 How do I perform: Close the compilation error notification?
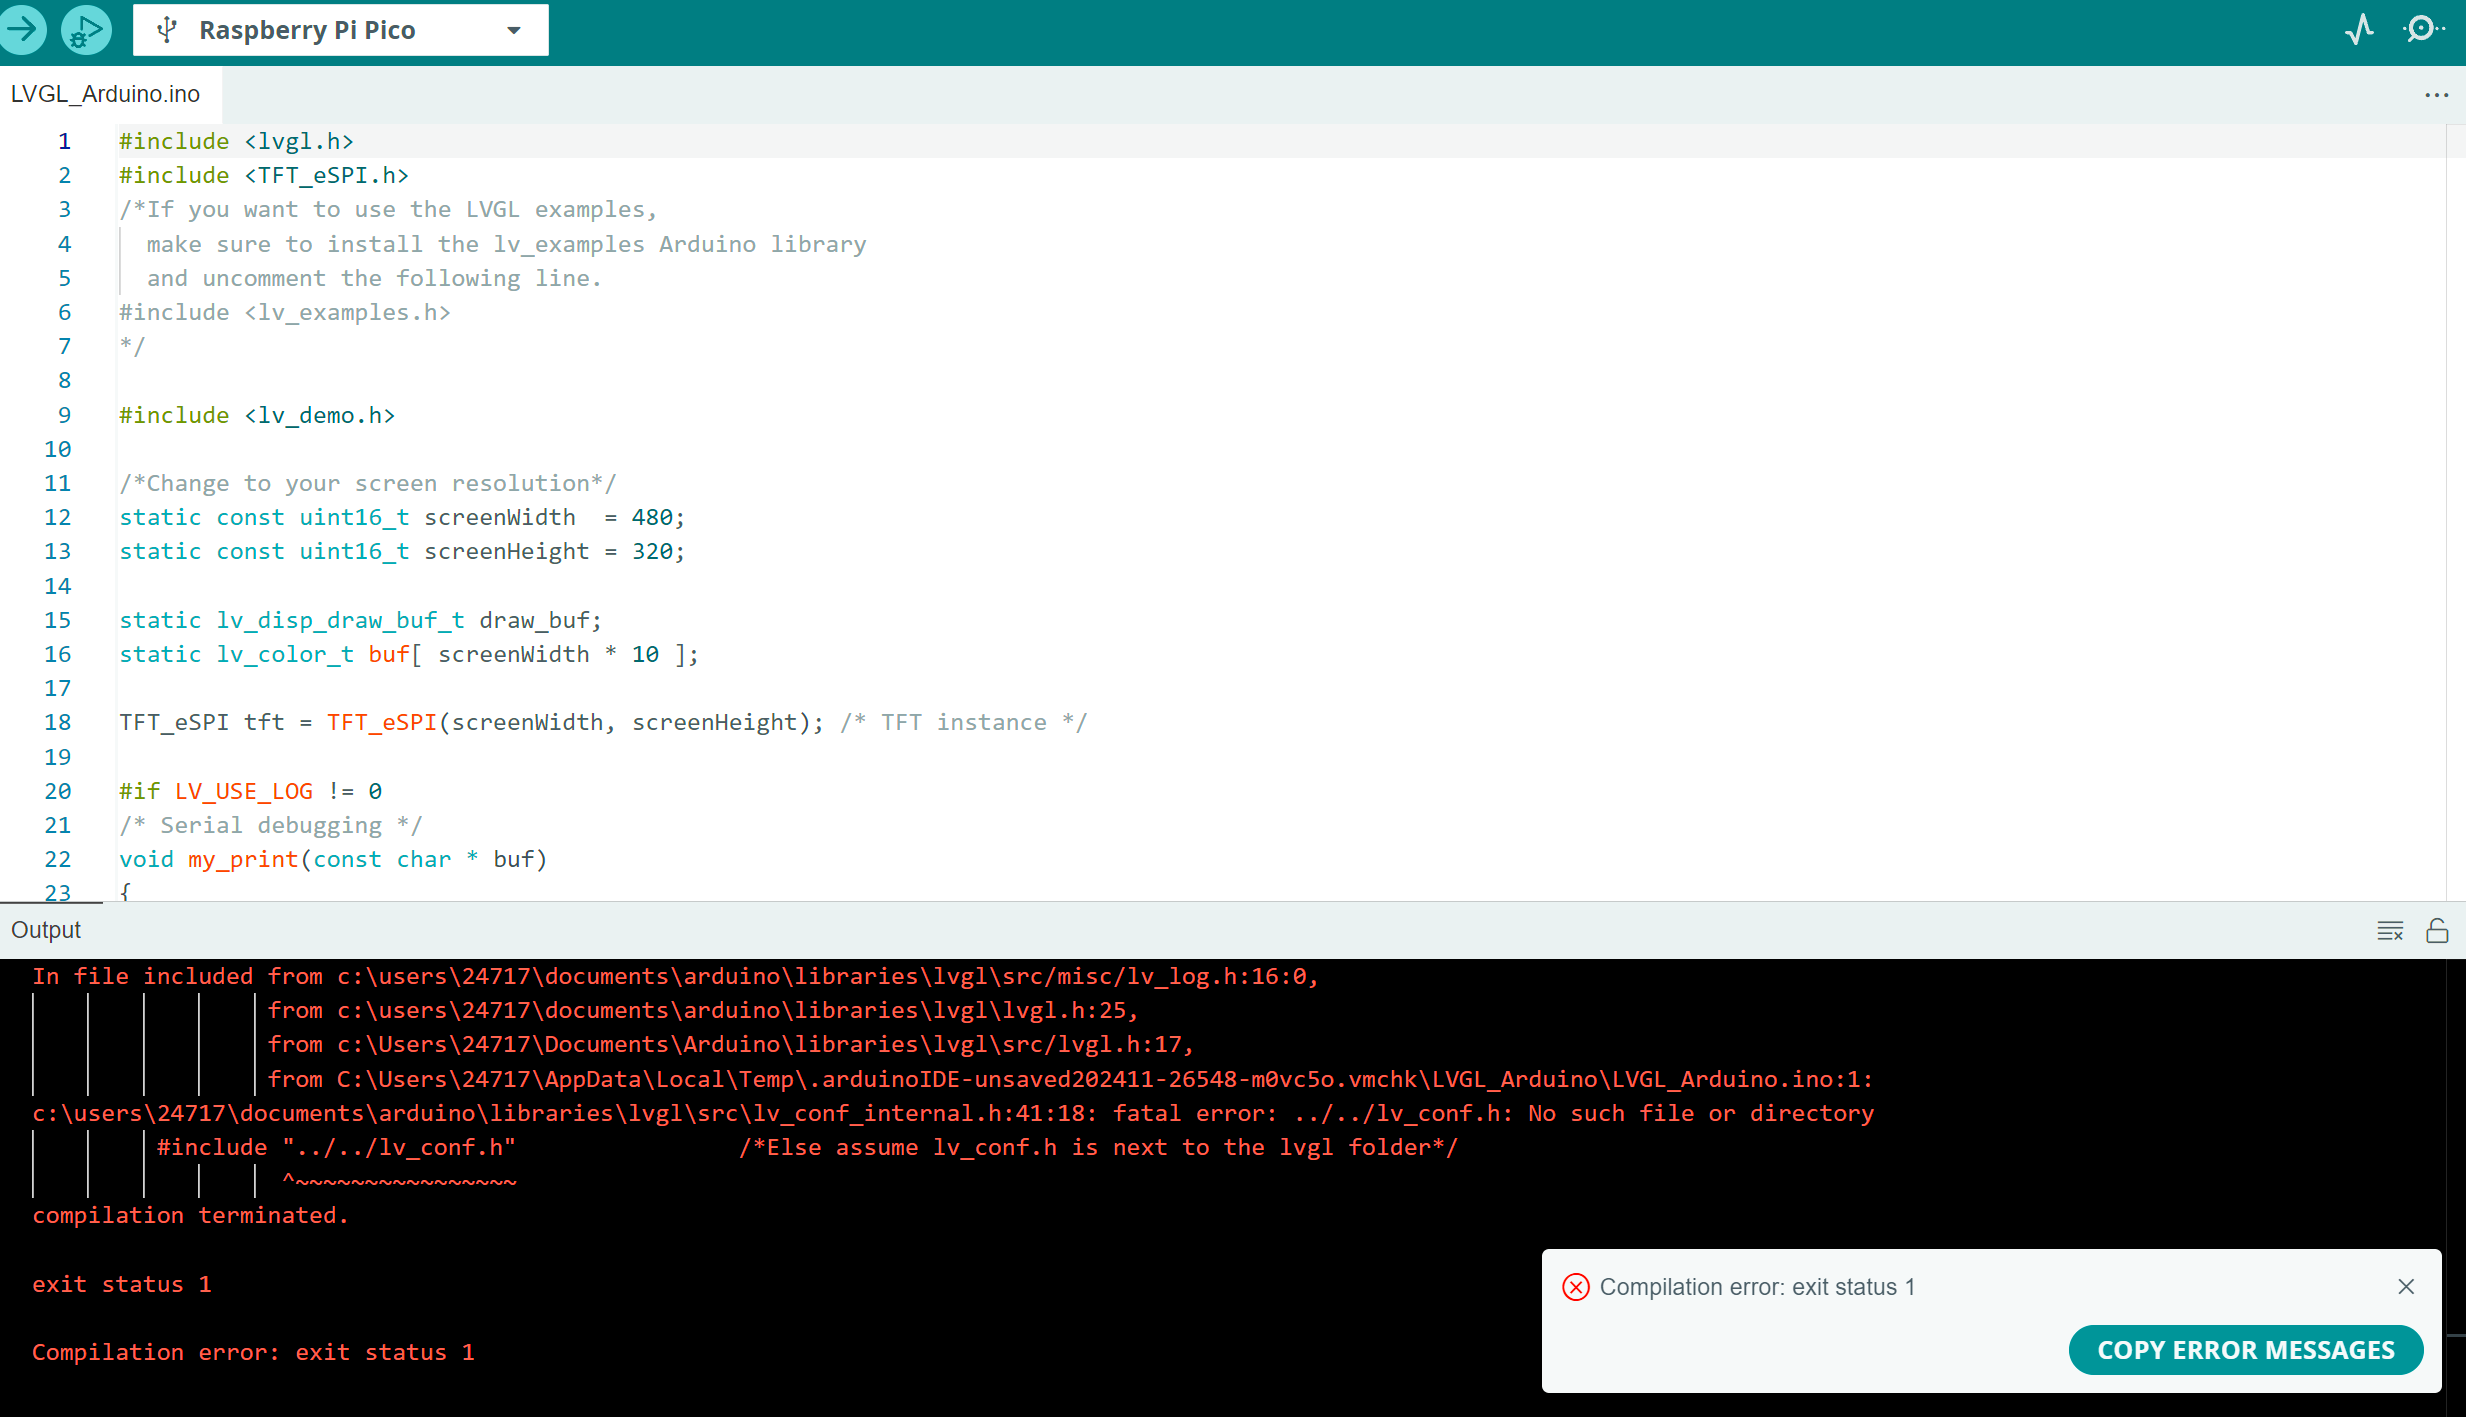2405,1287
